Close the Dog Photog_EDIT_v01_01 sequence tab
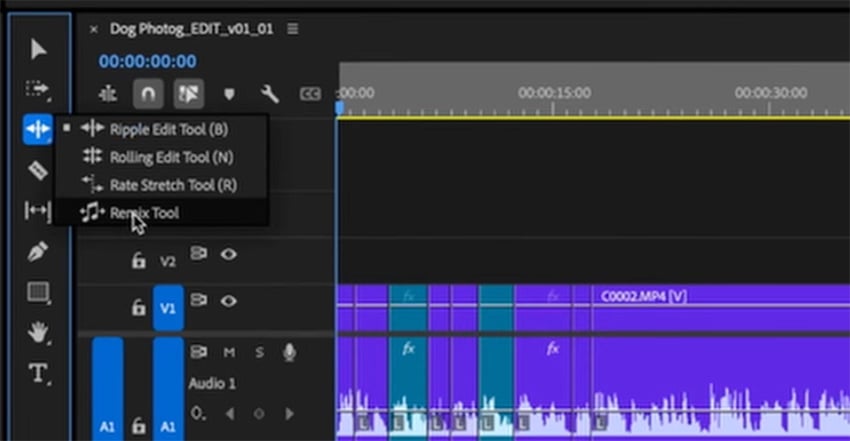Viewport: 850px width, 441px height. pyautogui.click(x=94, y=29)
